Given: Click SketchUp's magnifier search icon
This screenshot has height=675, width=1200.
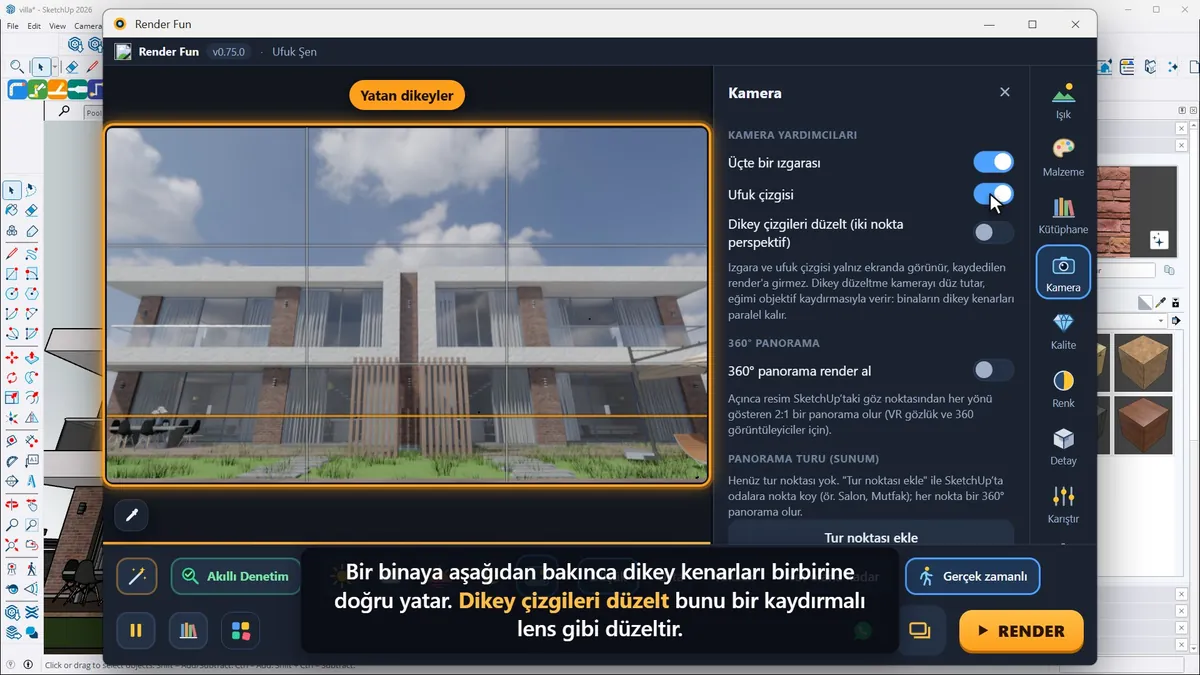Looking at the screenshot, I should click(17, 67).
